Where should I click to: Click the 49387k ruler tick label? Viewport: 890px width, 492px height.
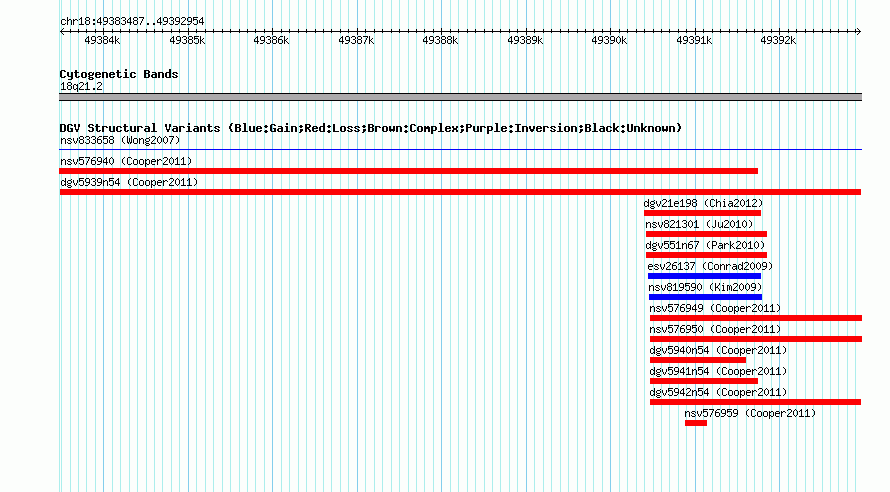(356, 40)
